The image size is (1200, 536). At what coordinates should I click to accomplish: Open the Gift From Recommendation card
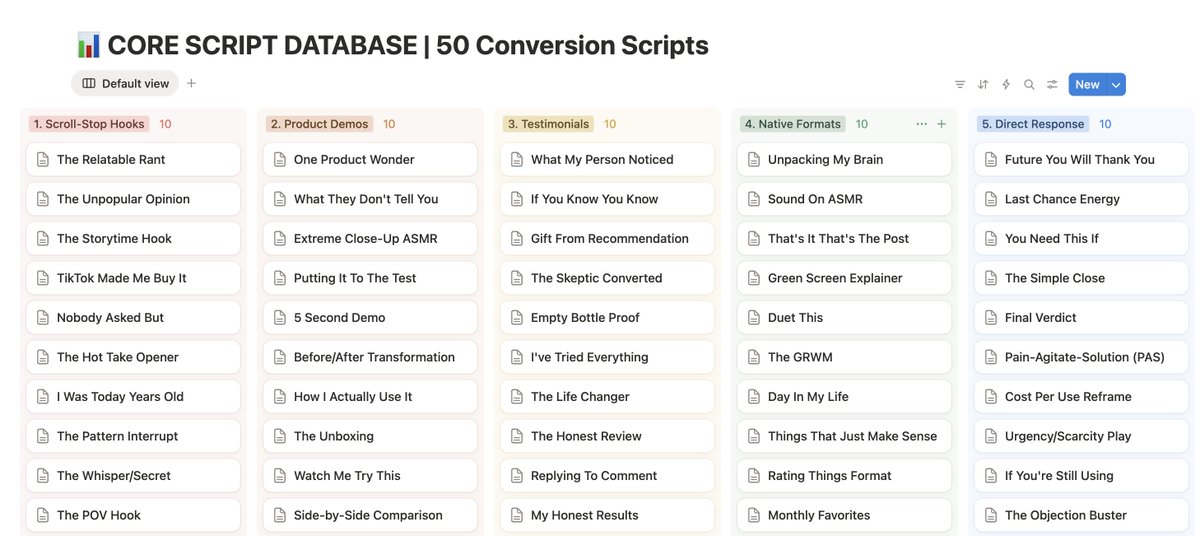tap(607, 239)
